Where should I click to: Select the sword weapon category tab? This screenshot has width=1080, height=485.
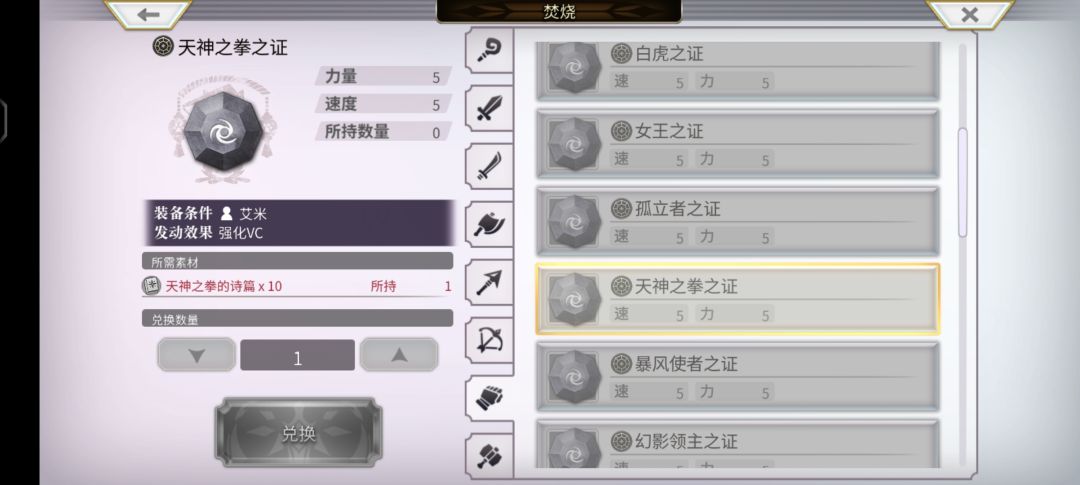point(490,108)
